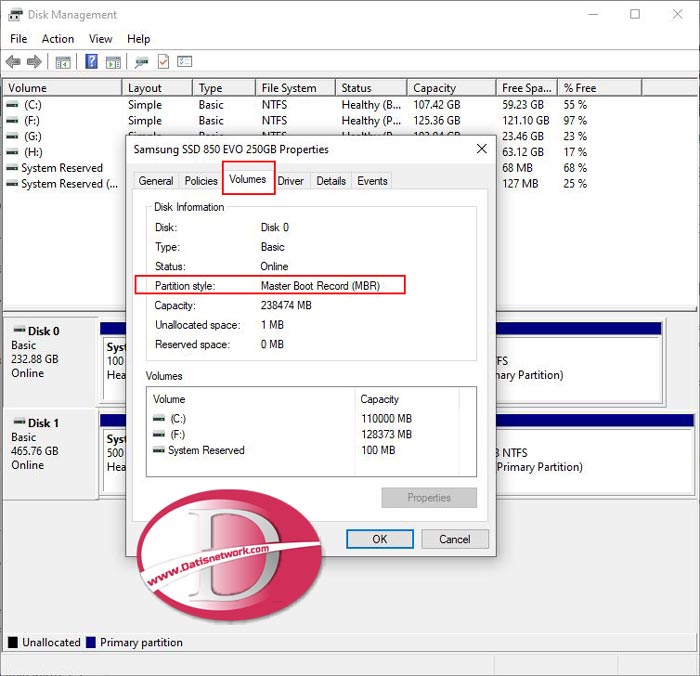Click the Cancel button

[x=454, y=539]
